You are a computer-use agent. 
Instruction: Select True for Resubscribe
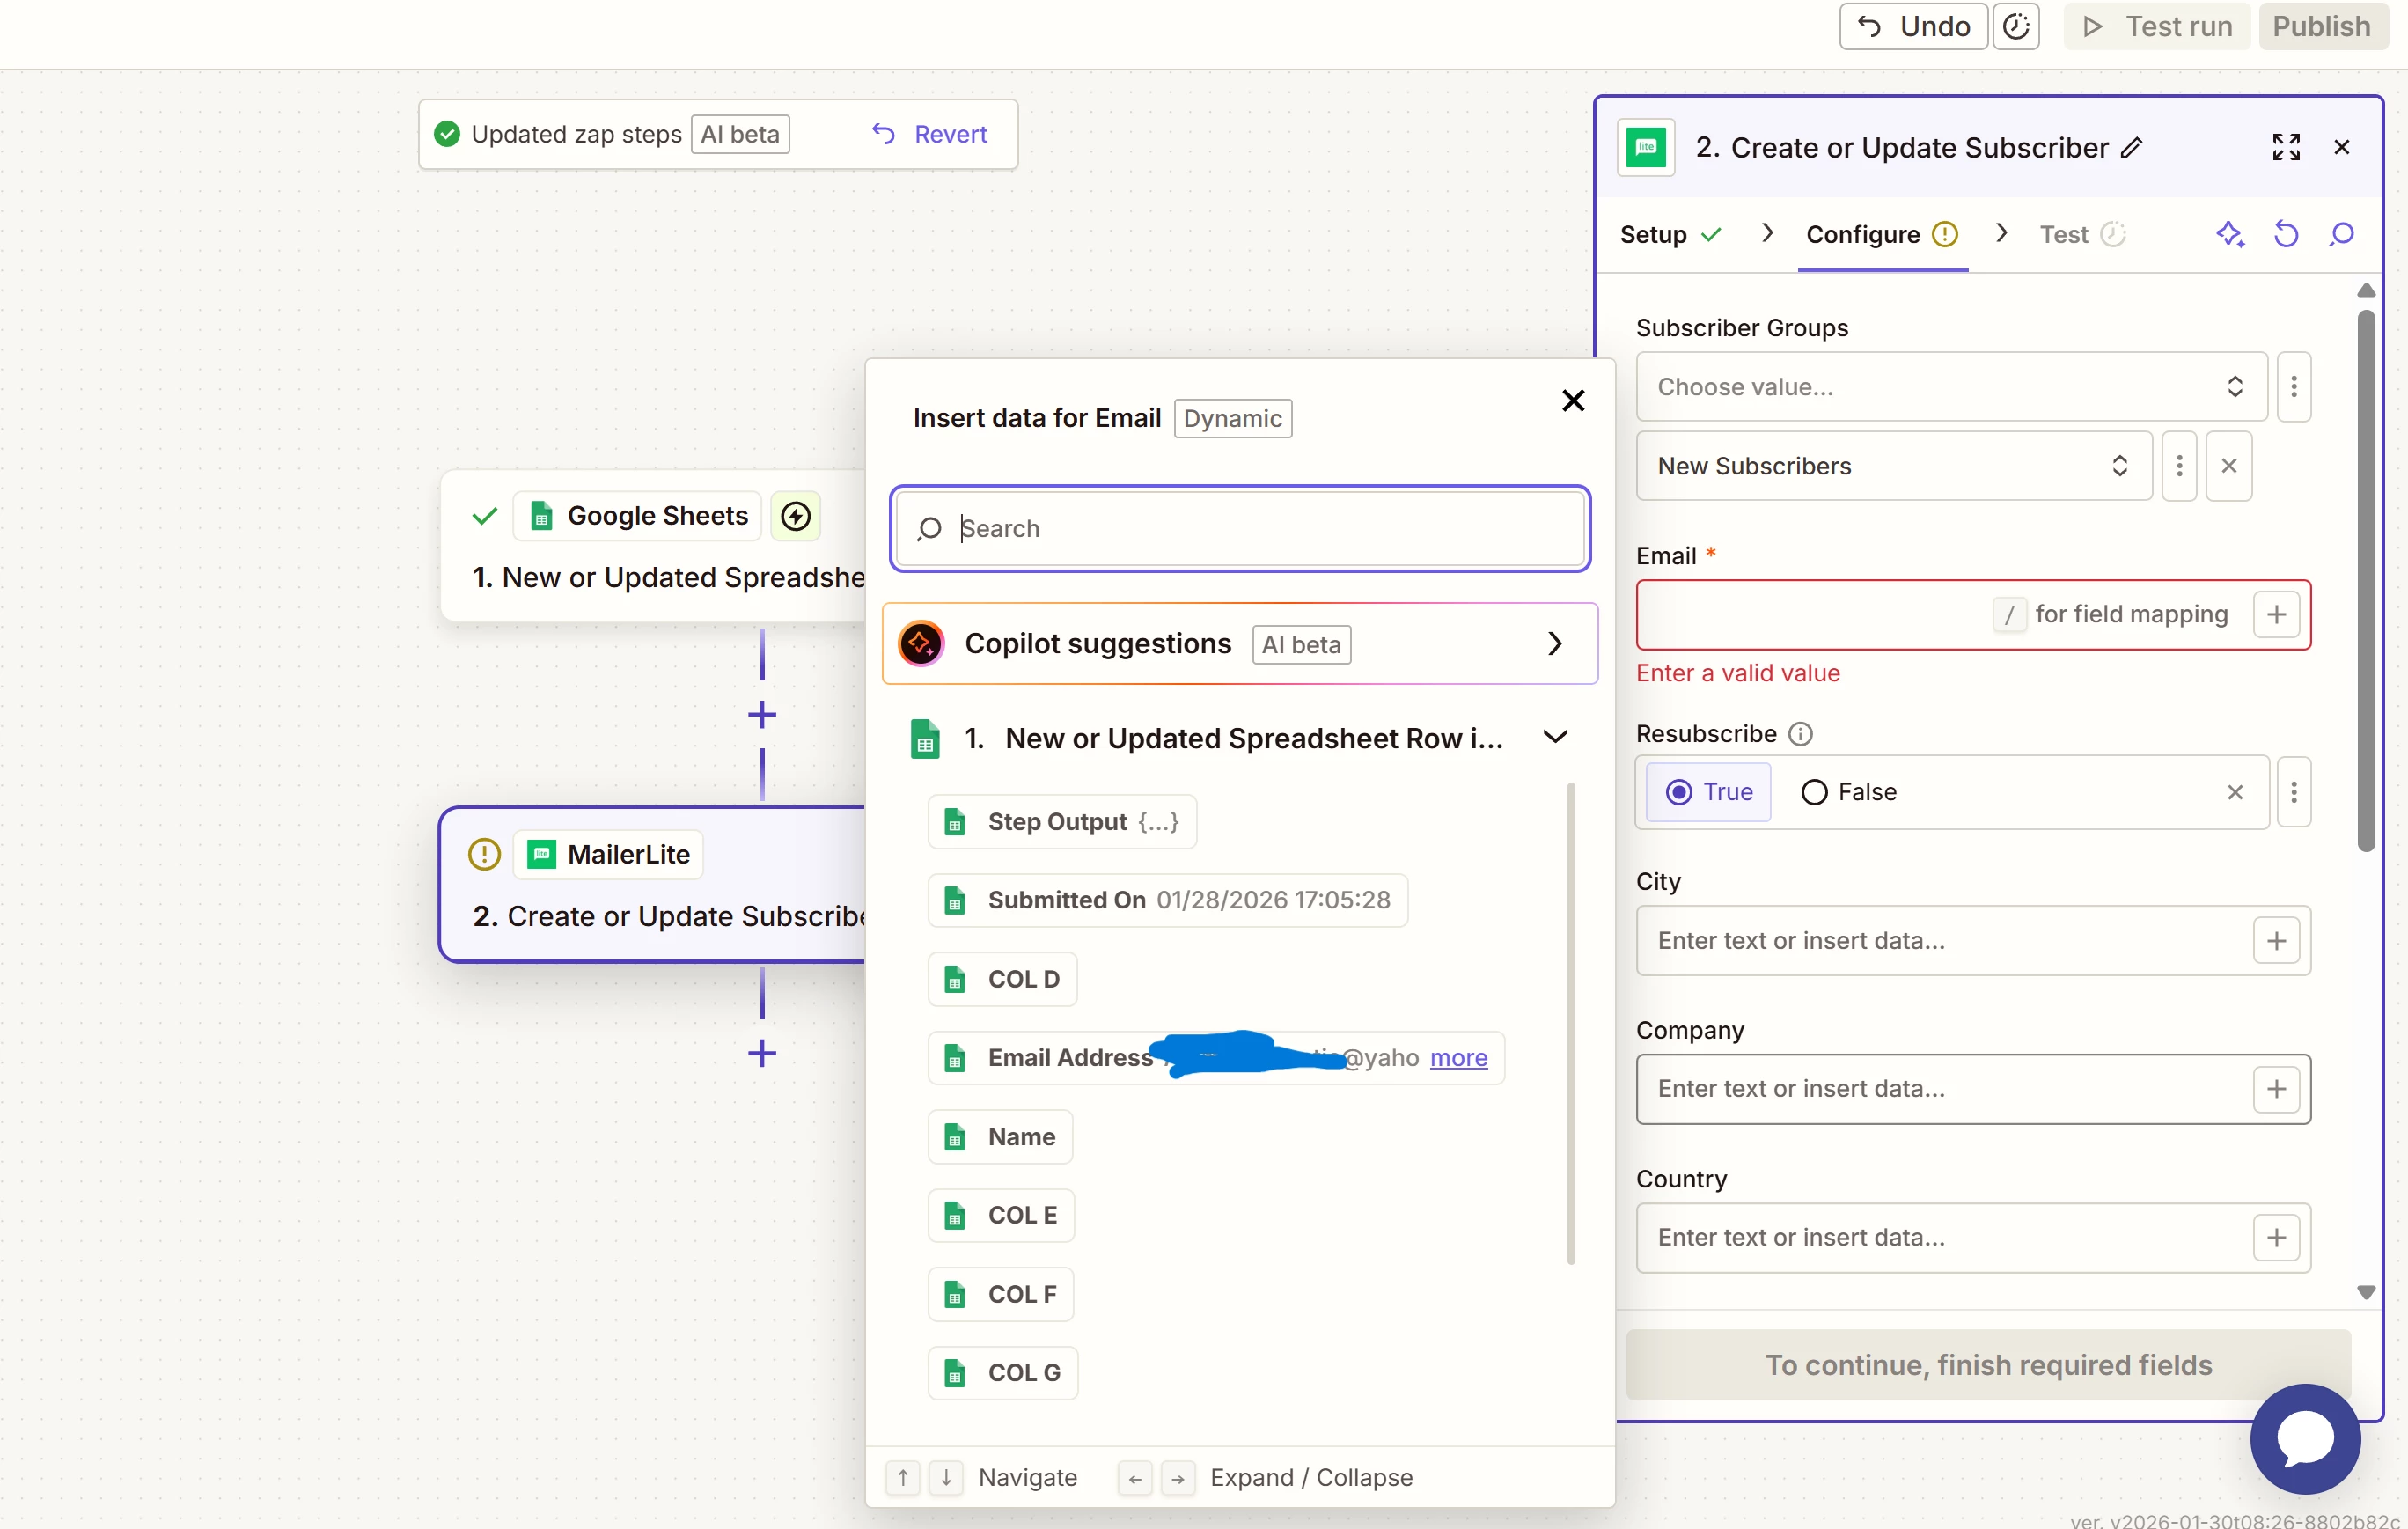[1708, 792]
